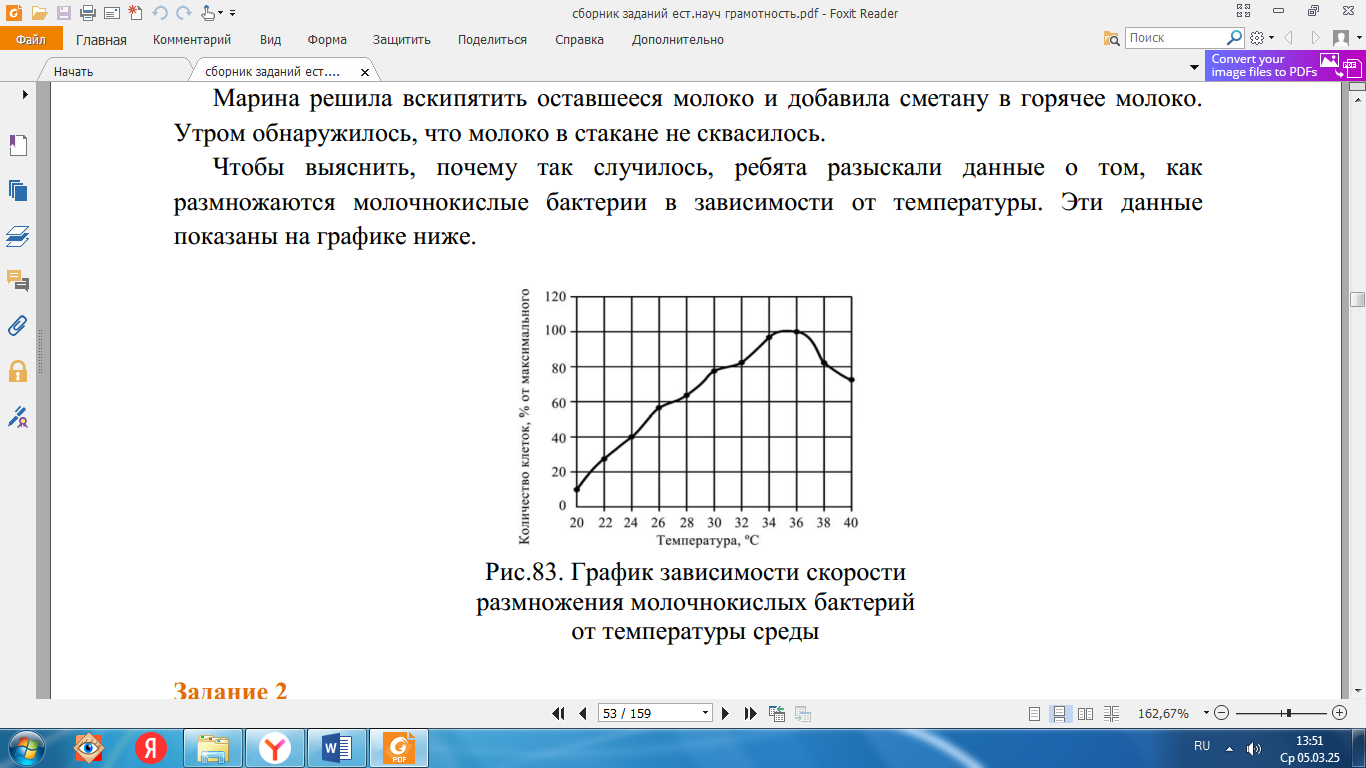This screenshot has width=1366, height=768.
Task: Go to the last page button
Action: (x=751, y=713)
